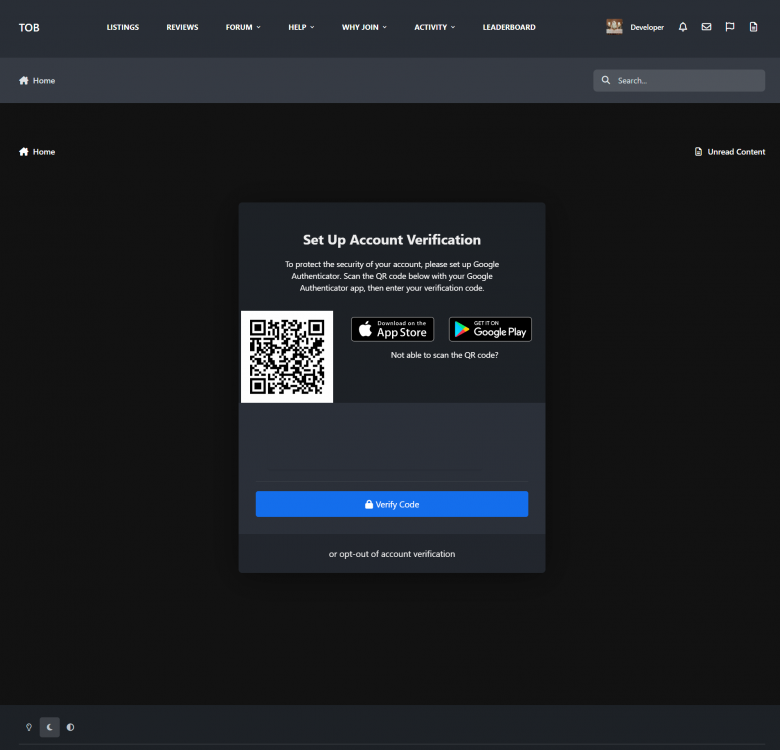
Task: Focus the Search input field
Action: [x=679, y=81]
